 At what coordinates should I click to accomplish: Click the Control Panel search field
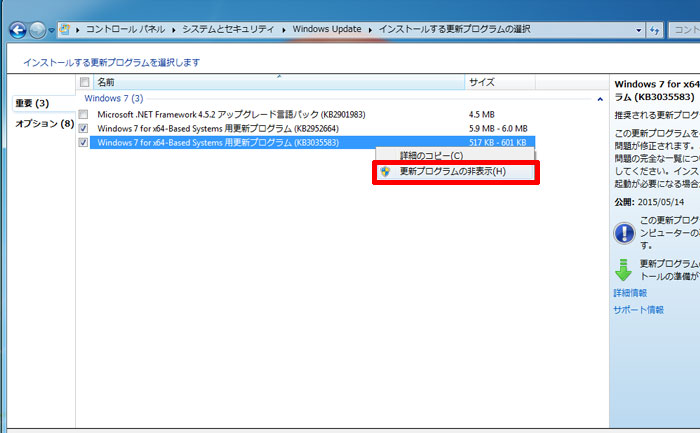[685, 30]
